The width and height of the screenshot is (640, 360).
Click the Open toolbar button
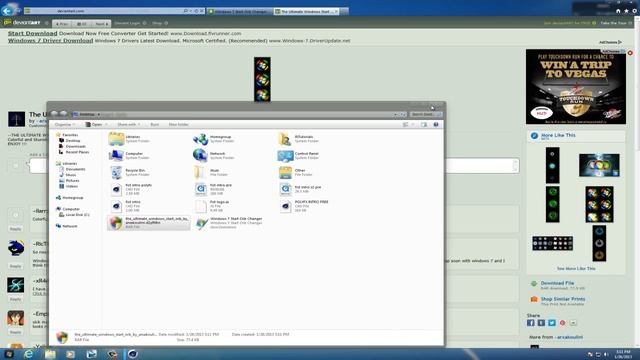click(x=94, y=124)
